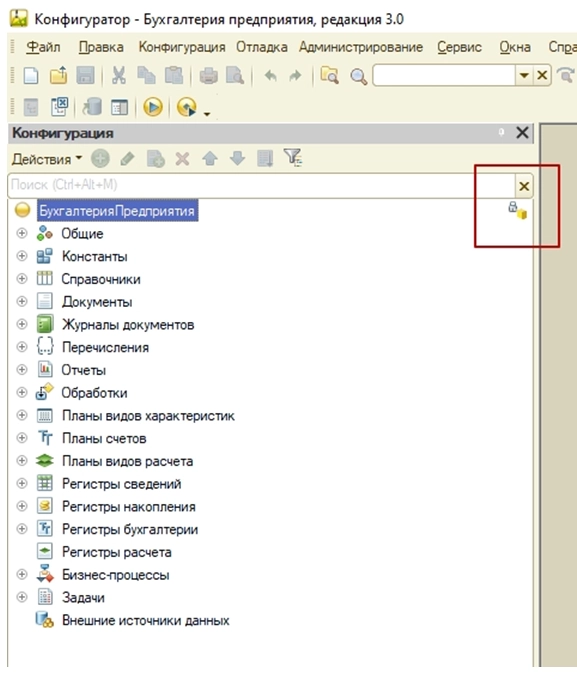Close the Конфигурация panel
Viewport: 577px width, 678px height.
click(523, 133)
